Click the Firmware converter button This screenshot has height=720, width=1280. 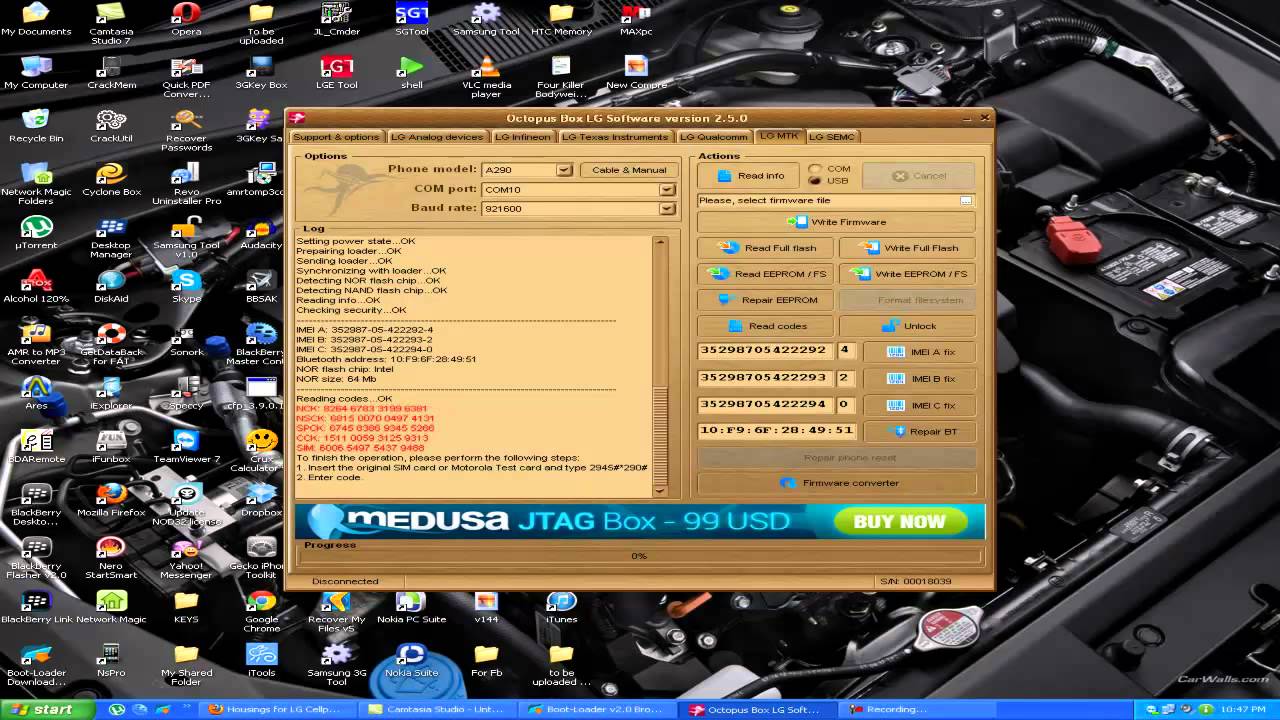tap(836, 483)
